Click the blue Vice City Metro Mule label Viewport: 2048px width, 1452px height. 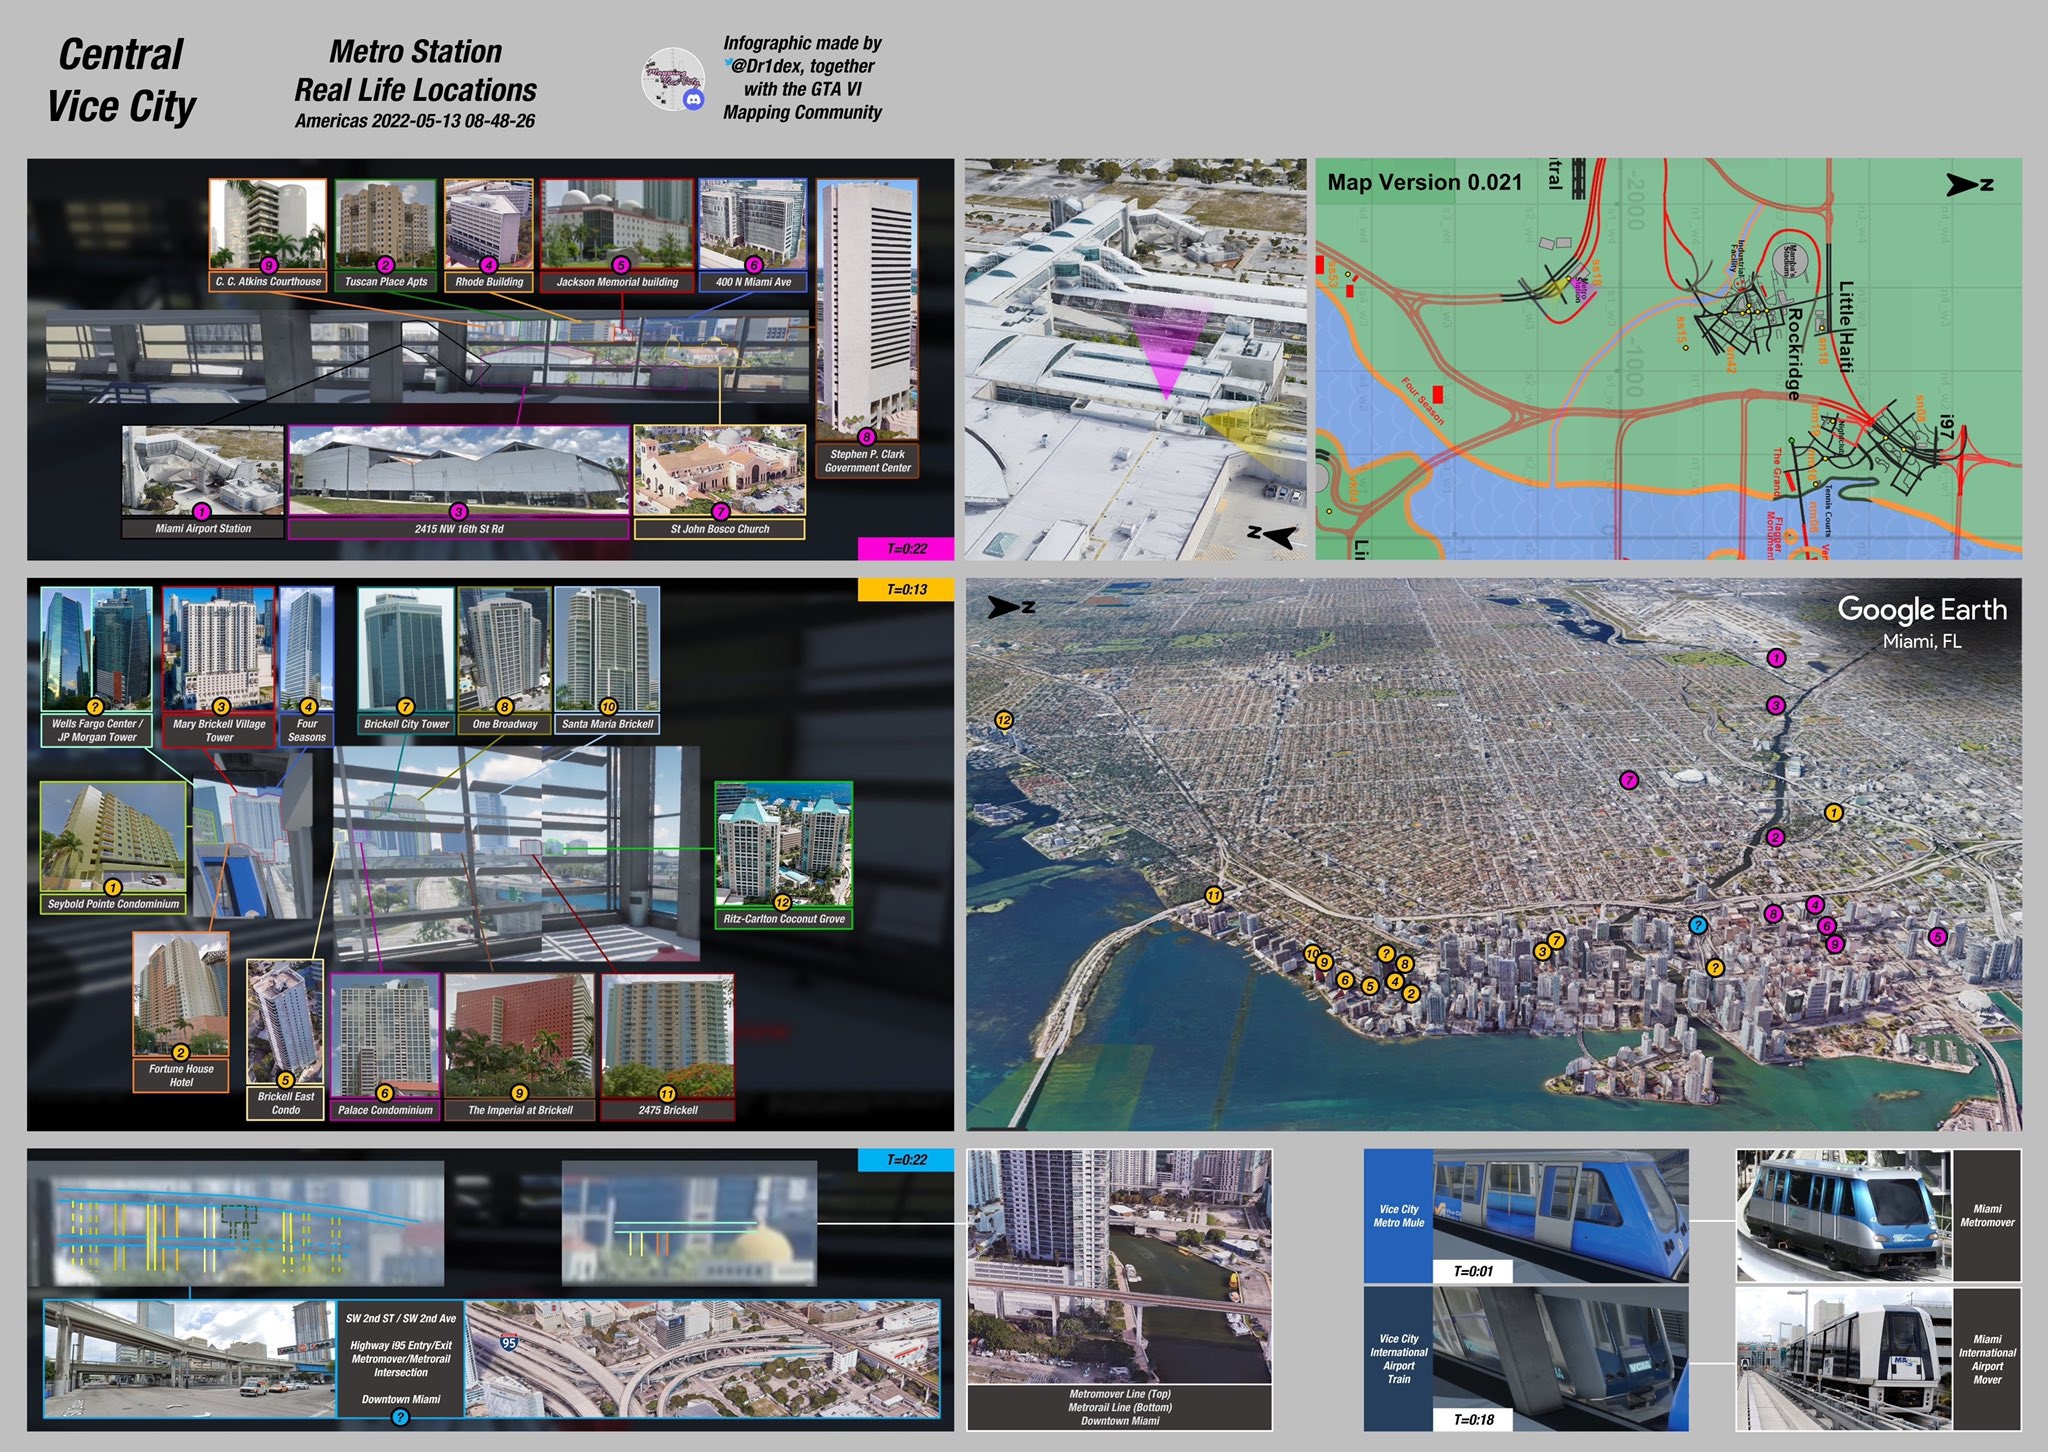coord(1398,1216)
